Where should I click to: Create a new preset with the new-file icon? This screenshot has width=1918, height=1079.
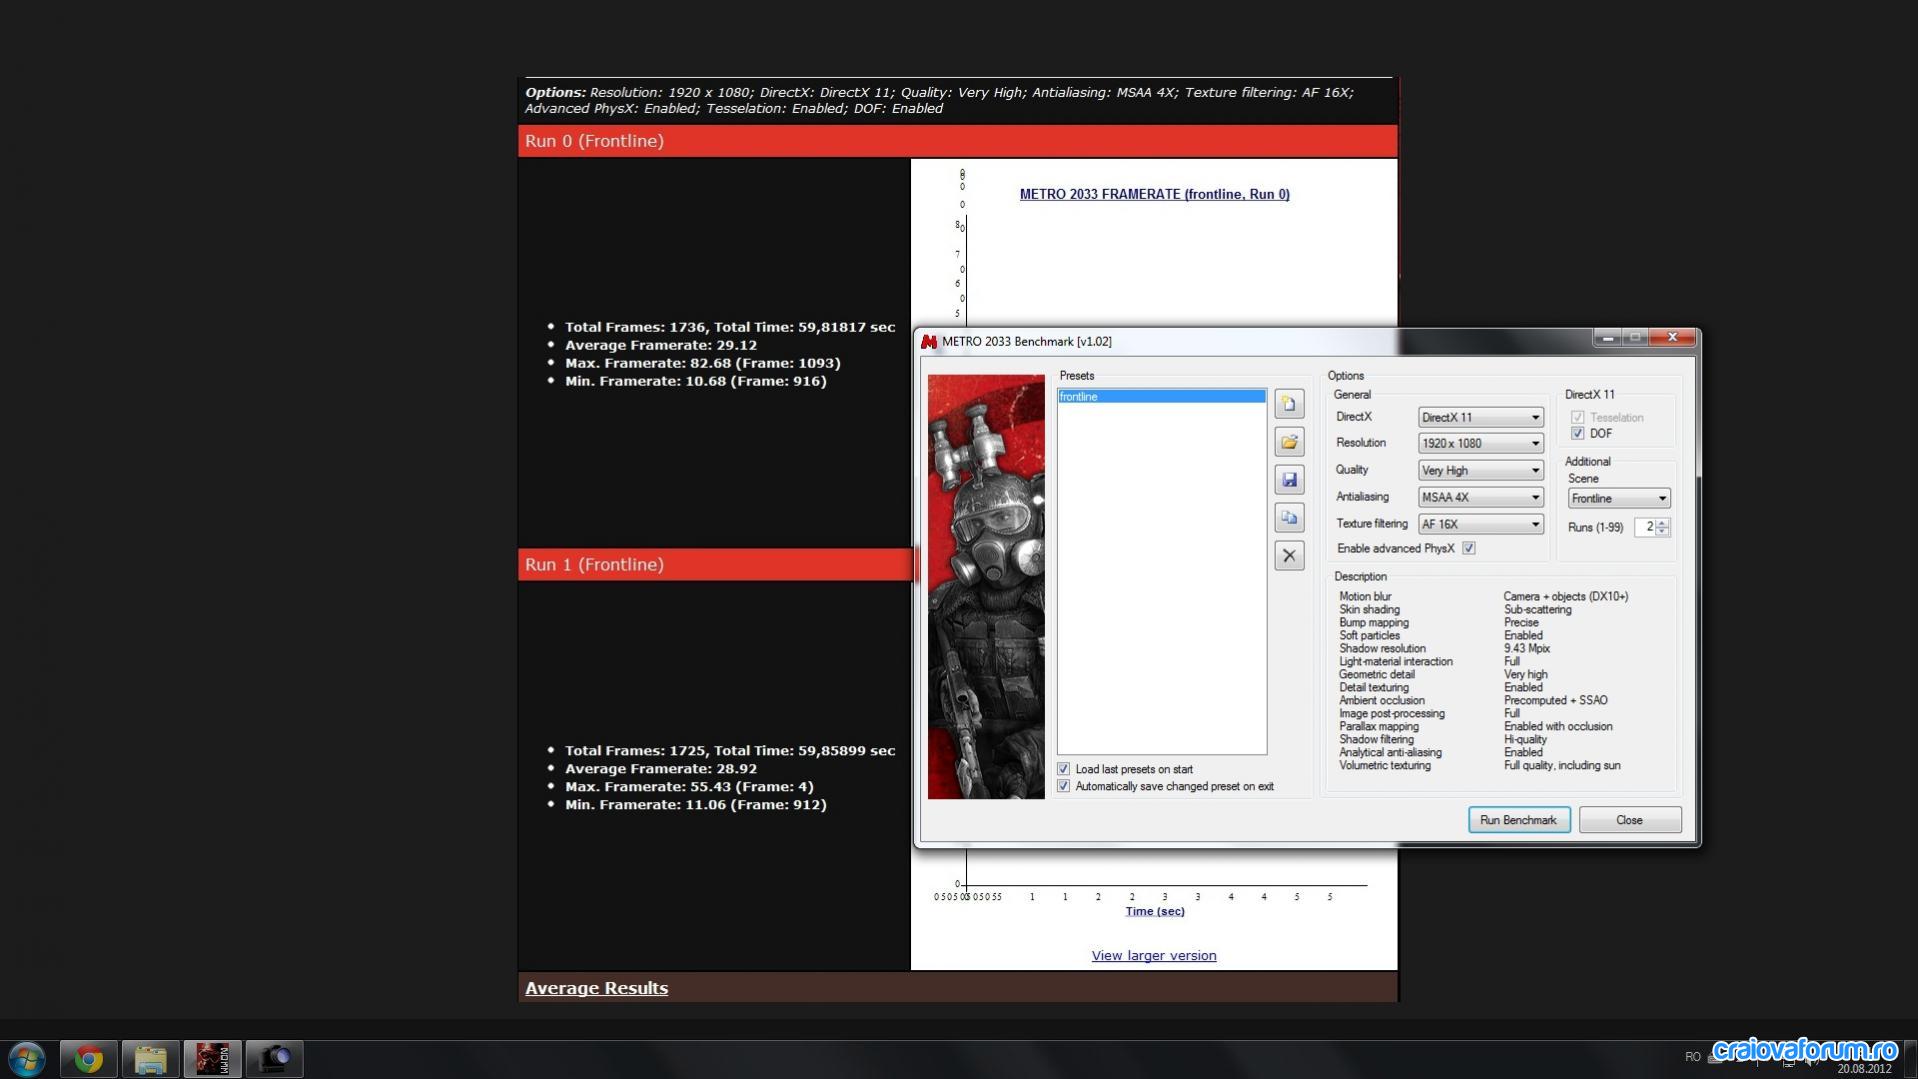pos(1289,404)
